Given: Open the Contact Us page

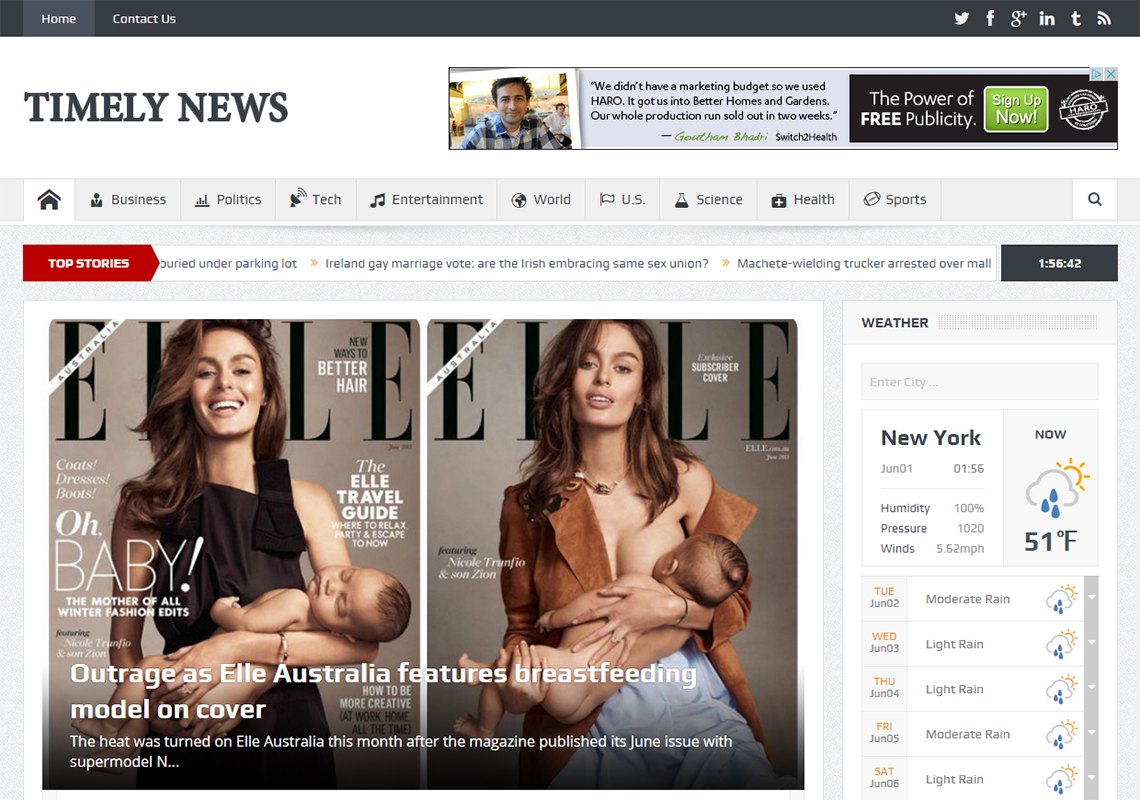Looking at the screenshot, I should 144,18.
